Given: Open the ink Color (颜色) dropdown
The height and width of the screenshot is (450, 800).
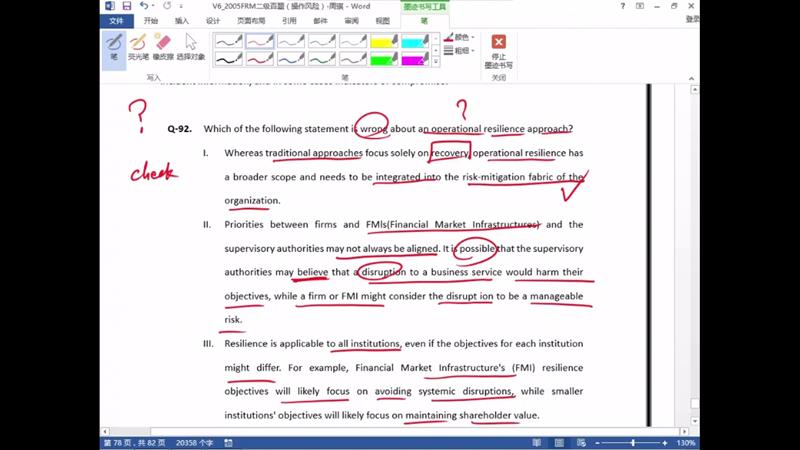Looking at the screenshot, I should [x=459, y=37].
